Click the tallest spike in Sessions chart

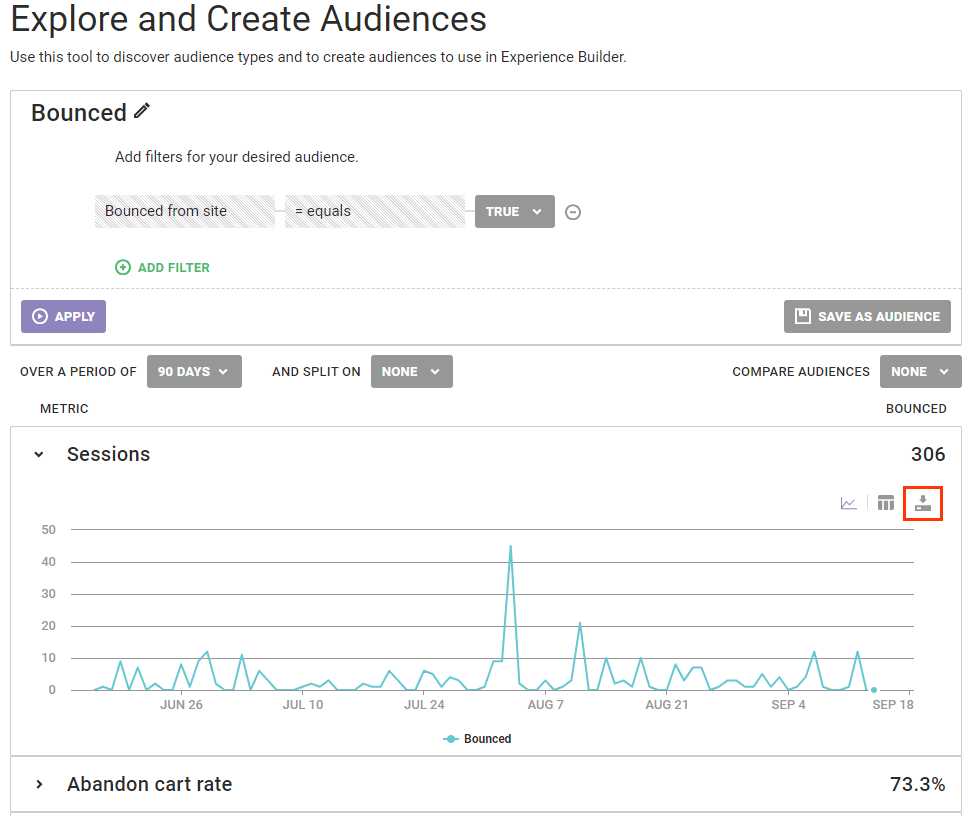click(x=511, y=547)
